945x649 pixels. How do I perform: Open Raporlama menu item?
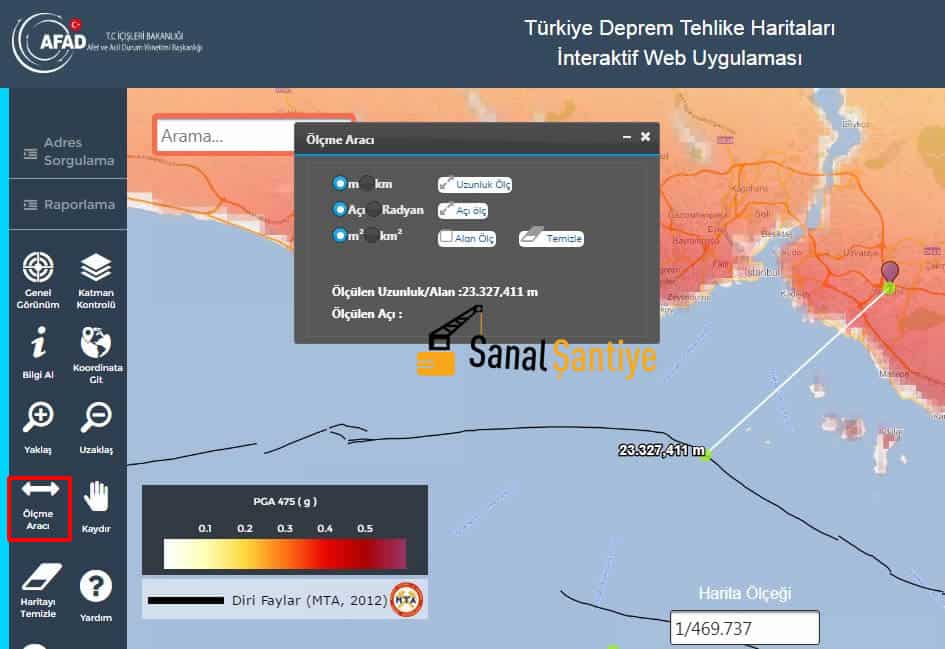(68, 205)
